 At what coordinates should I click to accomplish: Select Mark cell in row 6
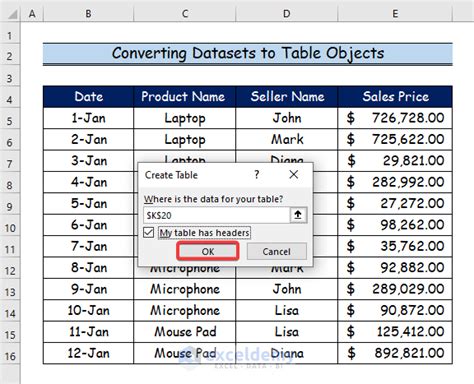coord(287,139)
